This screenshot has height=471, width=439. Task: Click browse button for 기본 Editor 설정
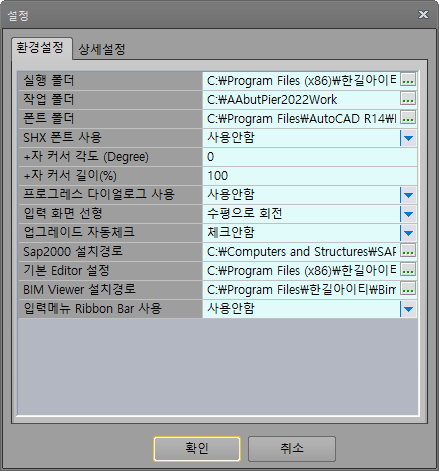[408, 270]
